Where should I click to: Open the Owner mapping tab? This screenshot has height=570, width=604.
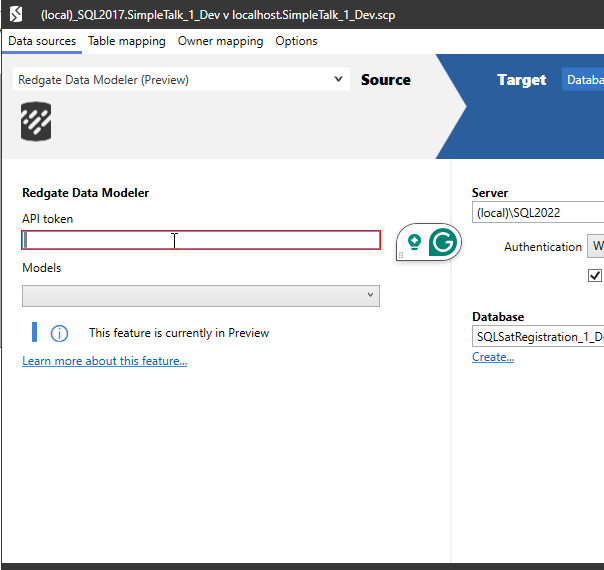point(220,41)
